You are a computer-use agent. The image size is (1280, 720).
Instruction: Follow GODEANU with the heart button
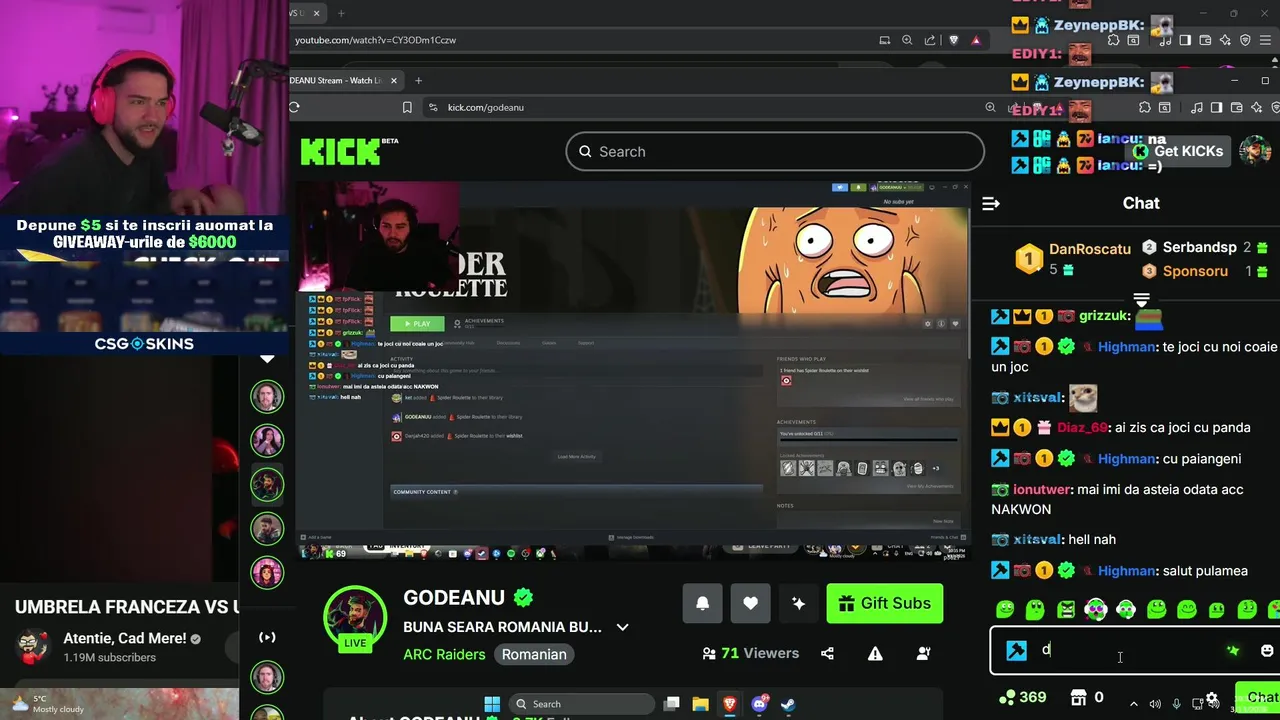coord(750,603)
